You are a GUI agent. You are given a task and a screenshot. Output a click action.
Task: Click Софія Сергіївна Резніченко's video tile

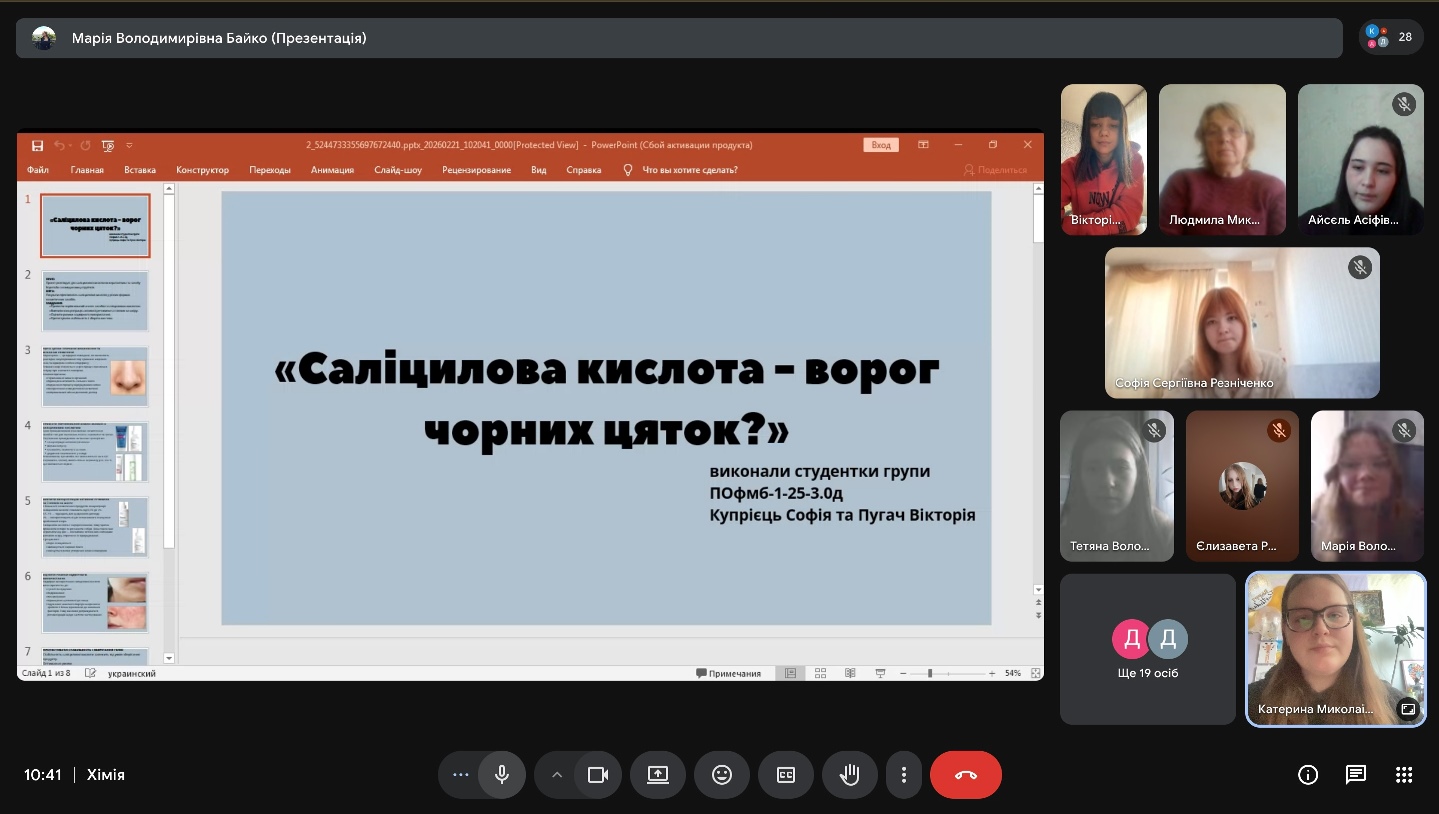pos(1242,323)
